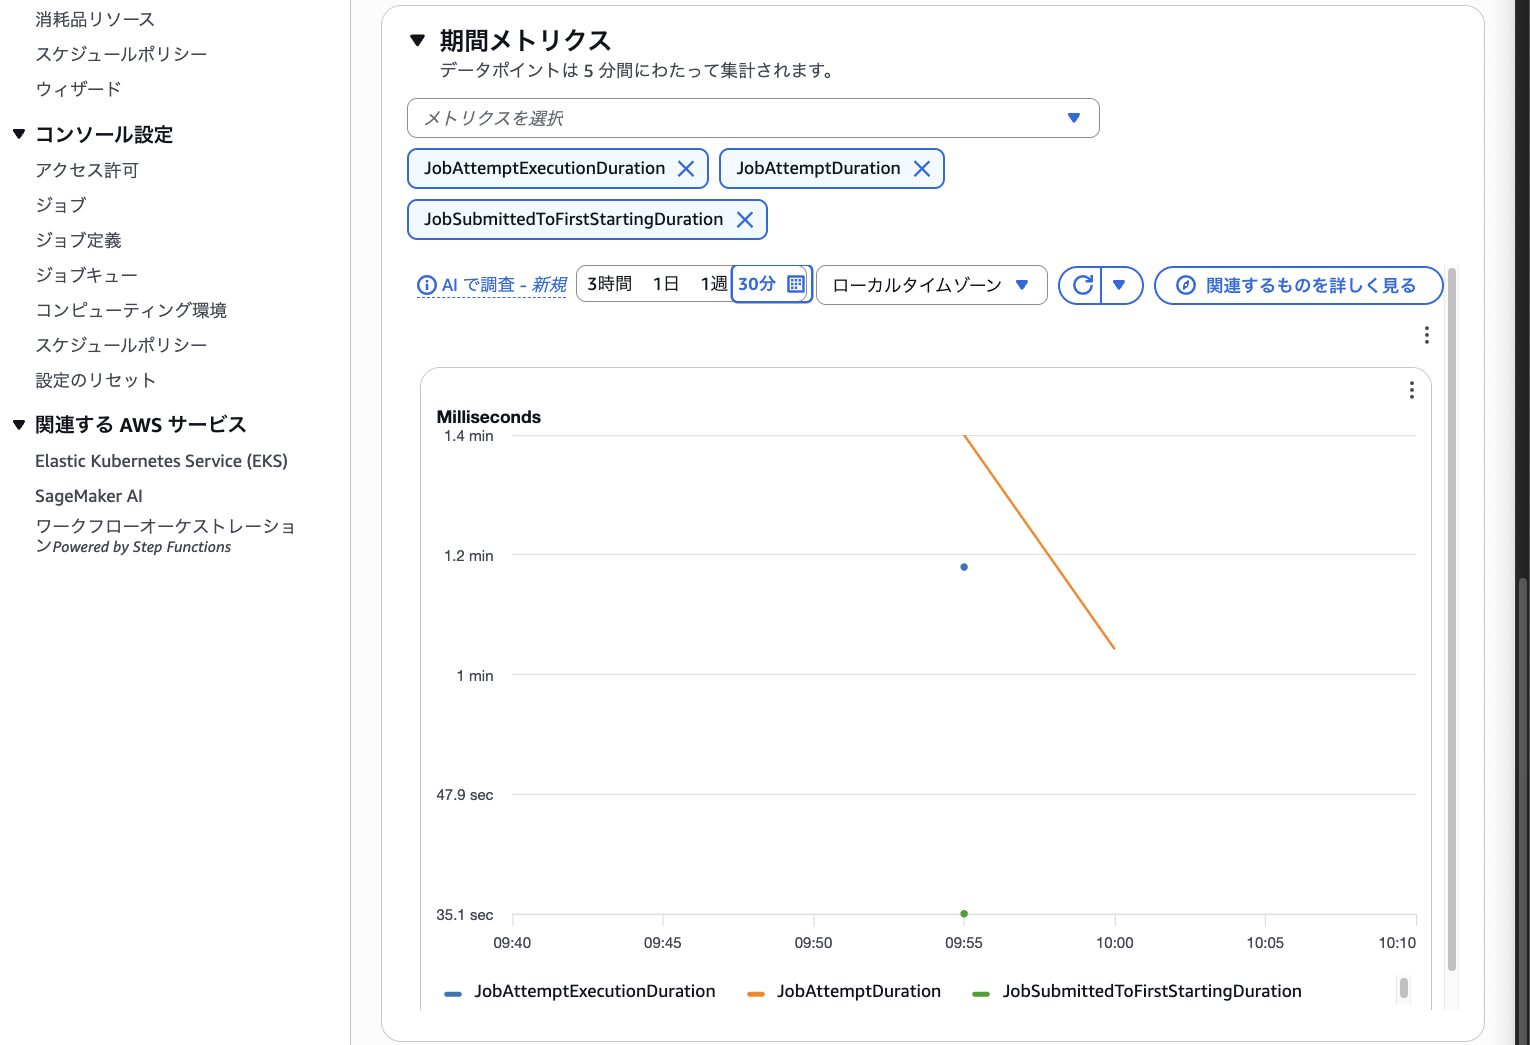Open ジョブ under コンソール設定
1530x1045 pixels.
pyautogui.click(x=61, y=205)
